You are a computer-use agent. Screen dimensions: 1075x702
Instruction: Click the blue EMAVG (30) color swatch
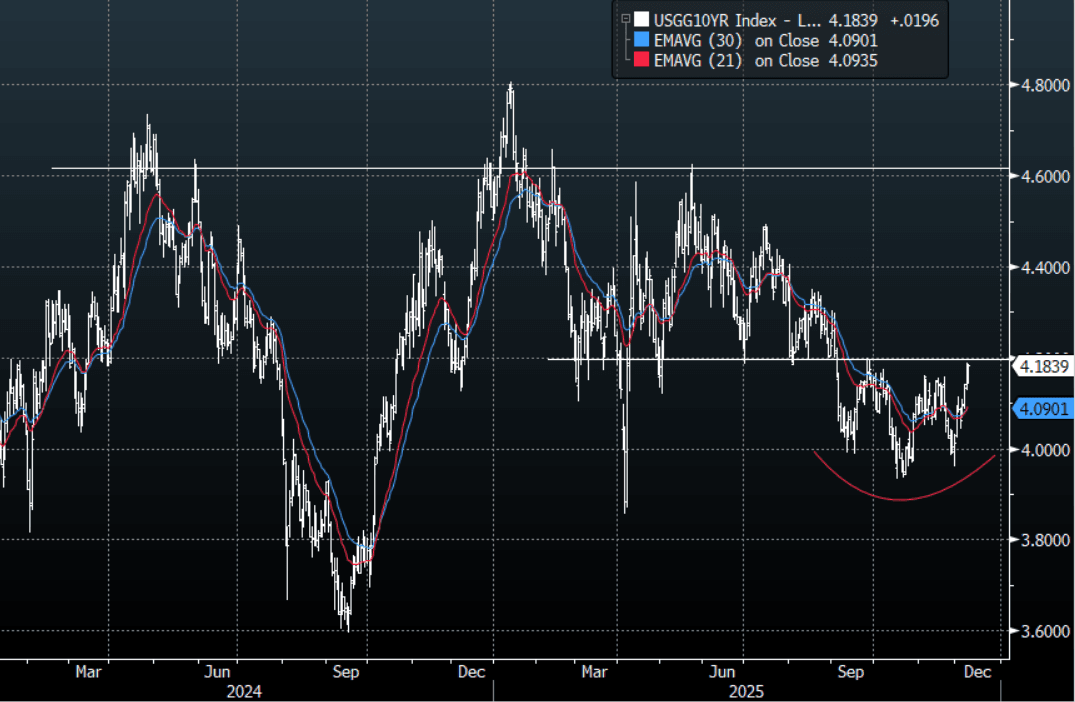640,41
